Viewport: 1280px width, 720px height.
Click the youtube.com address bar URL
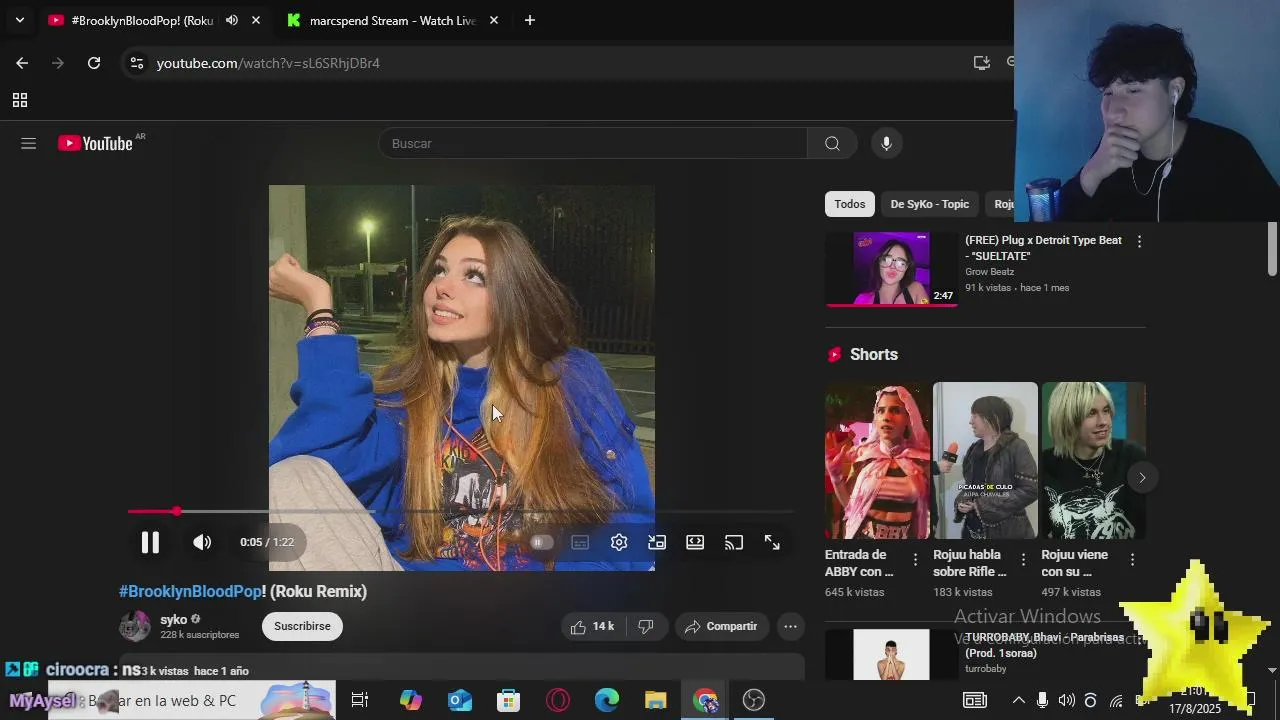coord(268,63)
